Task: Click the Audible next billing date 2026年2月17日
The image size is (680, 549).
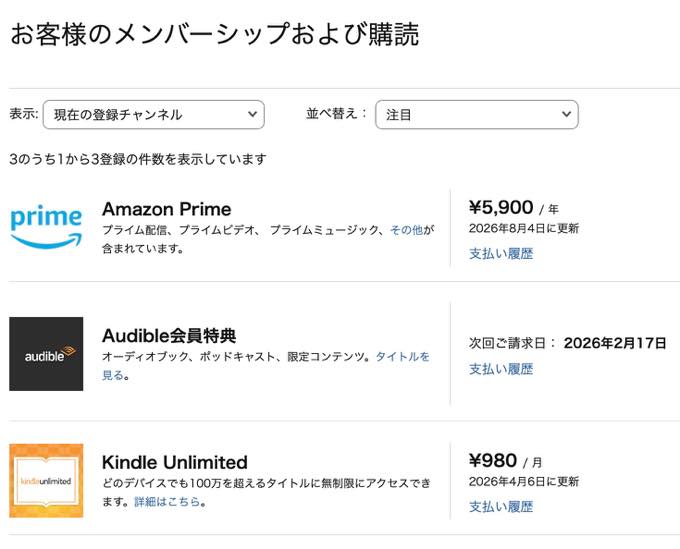Action: (614, 343)
